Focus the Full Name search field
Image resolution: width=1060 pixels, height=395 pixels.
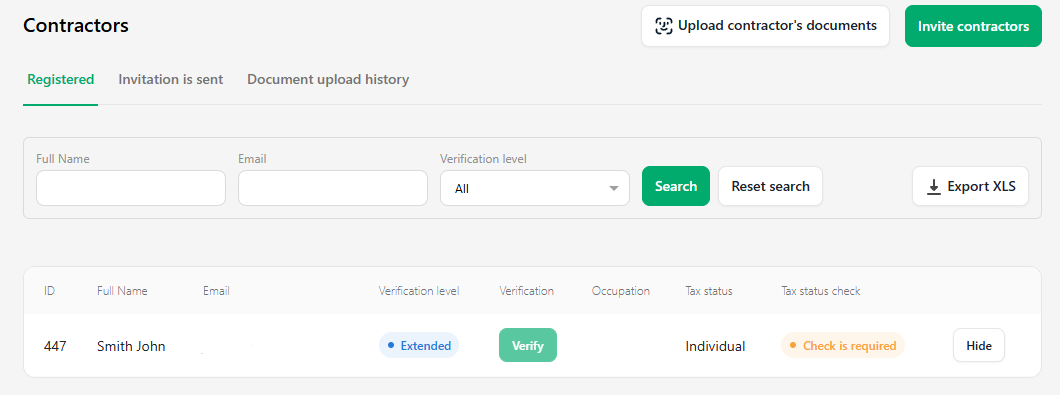131,188
